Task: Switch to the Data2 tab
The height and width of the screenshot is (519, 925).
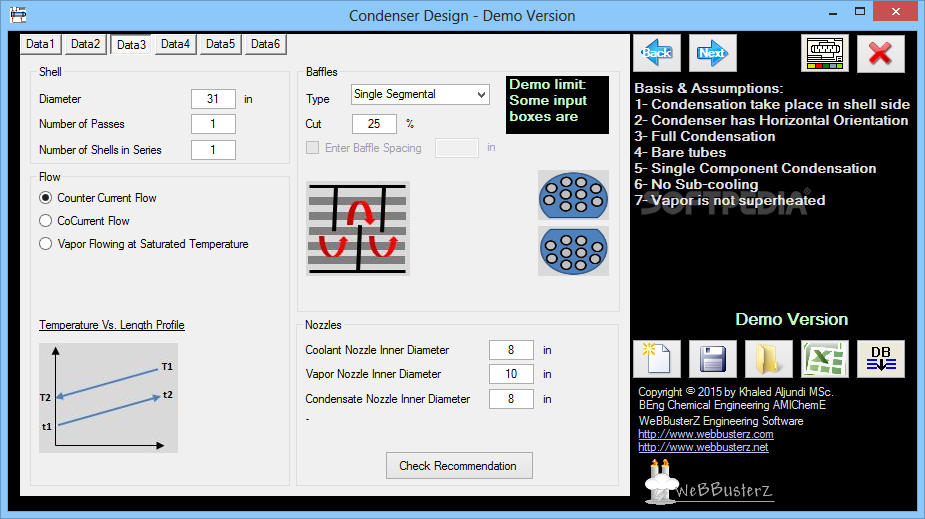Action: (86, 44)
